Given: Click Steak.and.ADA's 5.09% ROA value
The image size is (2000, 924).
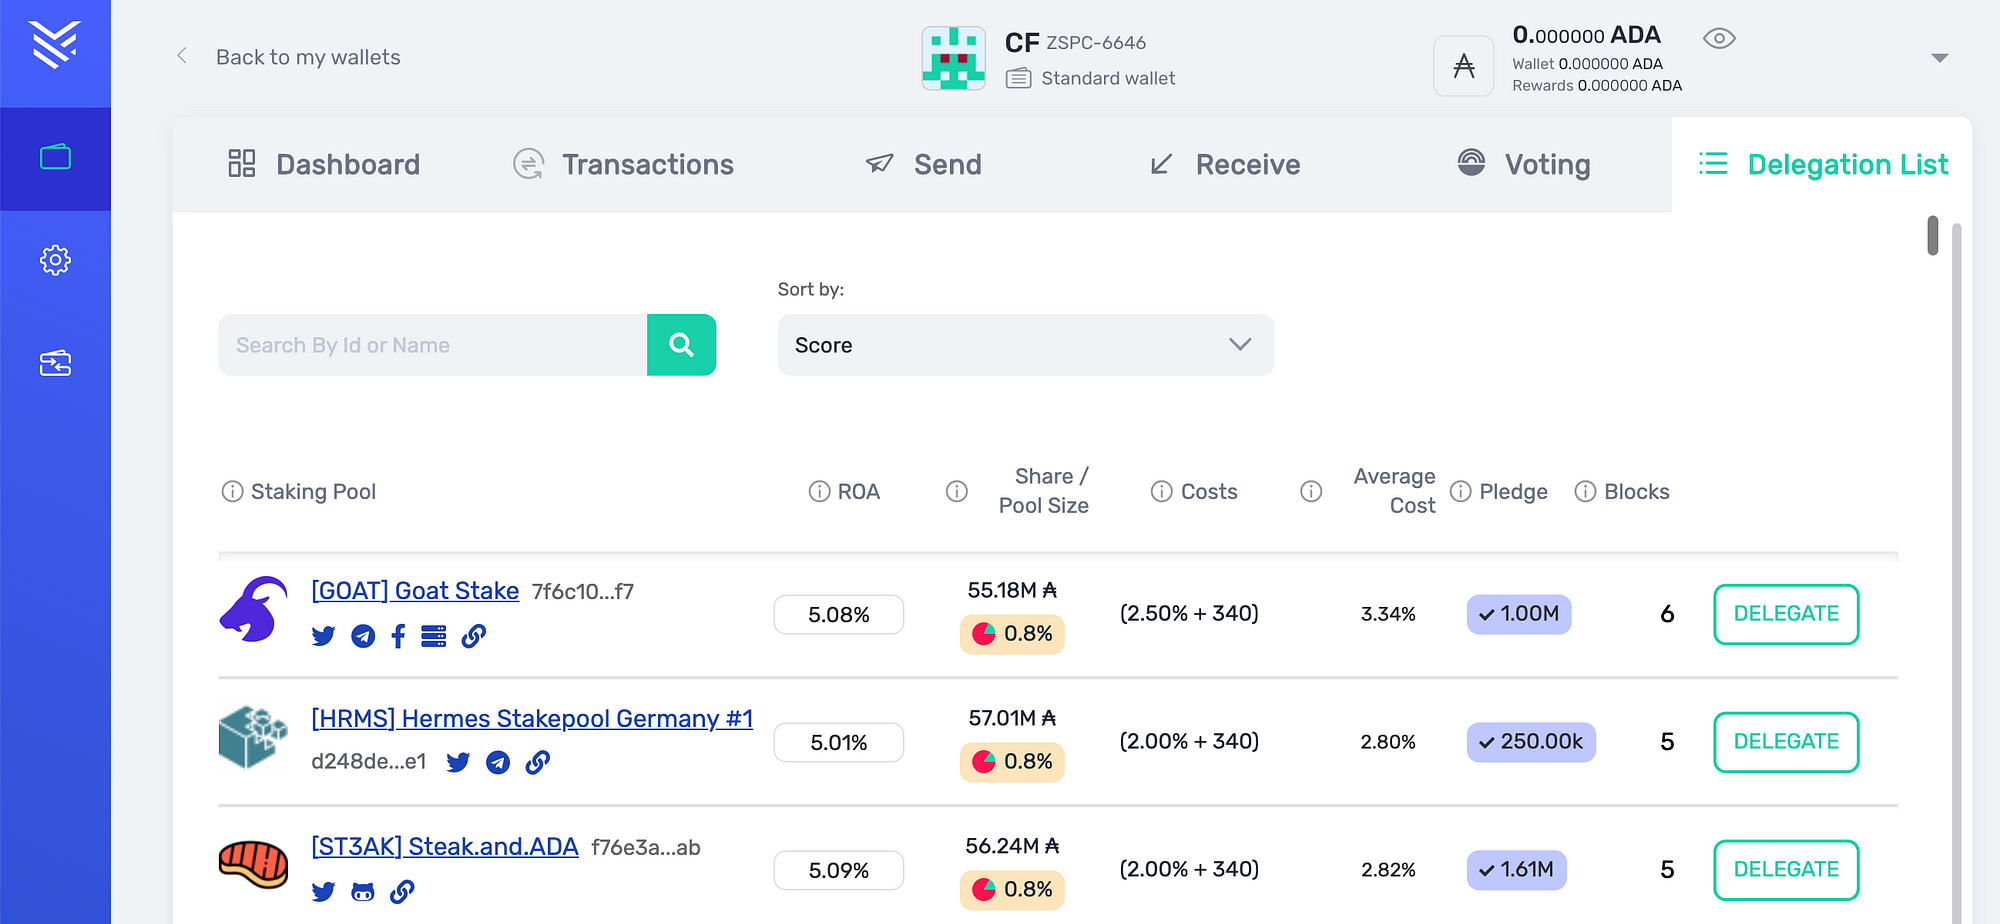Looking at the screenshot, I should (839, 871).
